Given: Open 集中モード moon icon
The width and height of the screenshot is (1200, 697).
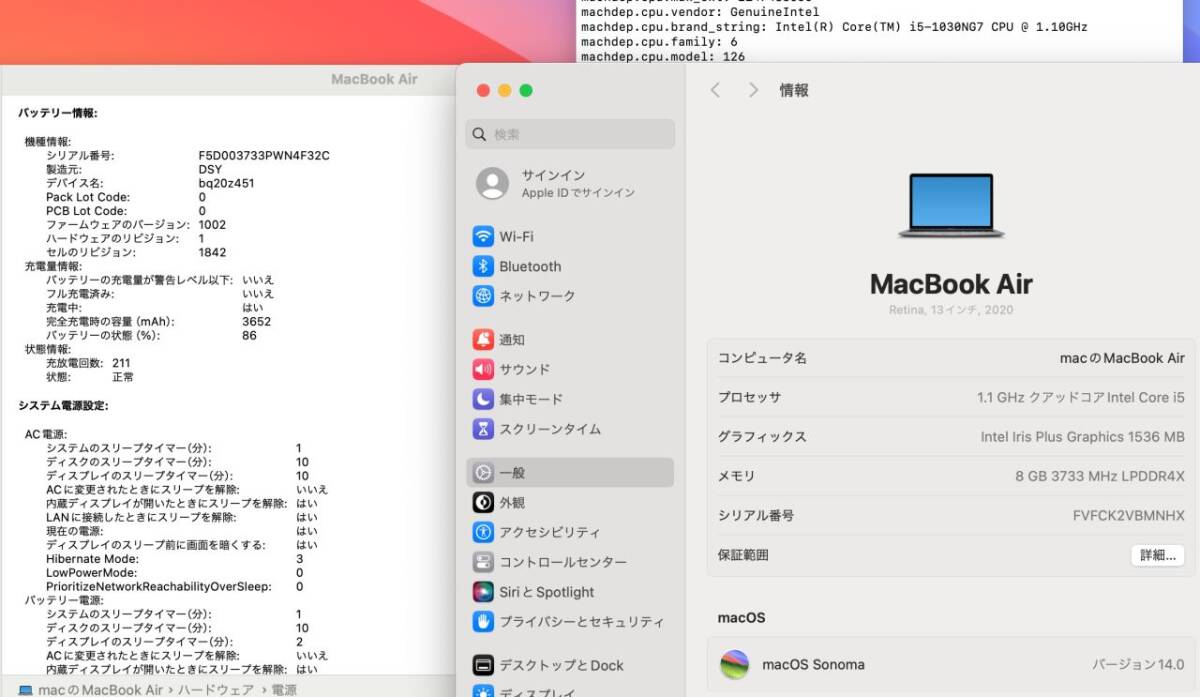Looking at the screenshot, I should tap(484, 399).
